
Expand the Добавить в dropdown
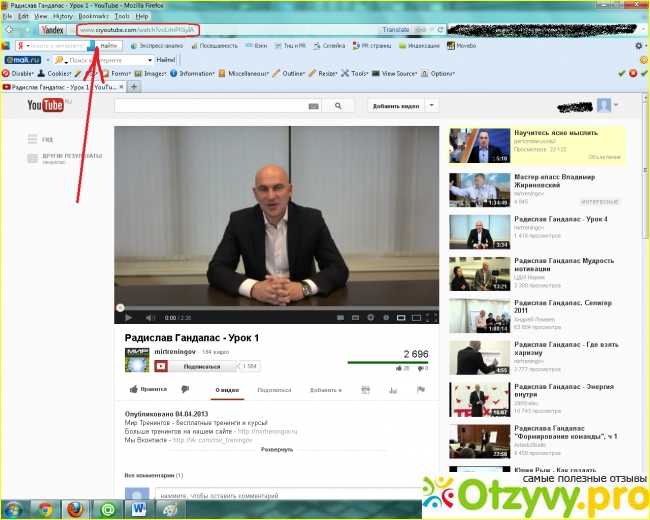click(x=326, y=390)
